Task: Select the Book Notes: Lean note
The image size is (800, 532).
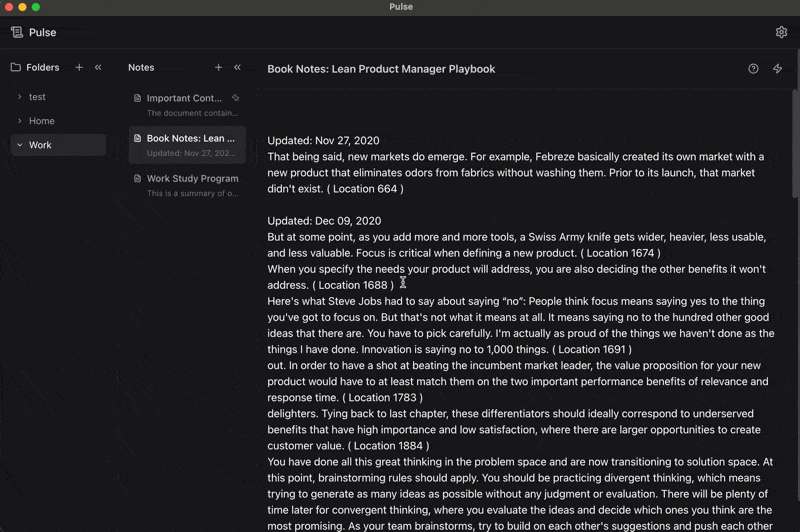Action: 190,139
